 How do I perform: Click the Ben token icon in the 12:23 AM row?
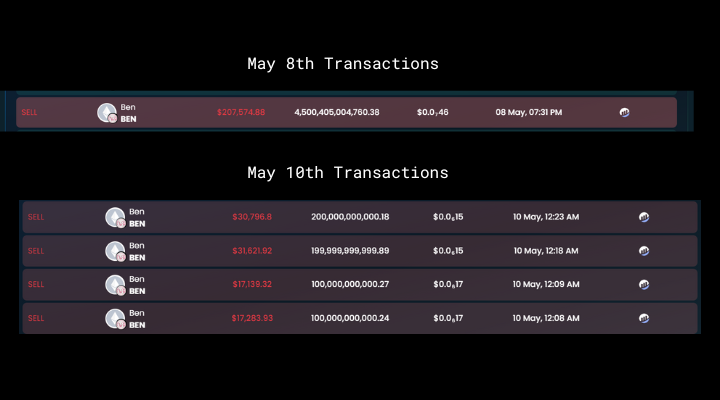116,217
